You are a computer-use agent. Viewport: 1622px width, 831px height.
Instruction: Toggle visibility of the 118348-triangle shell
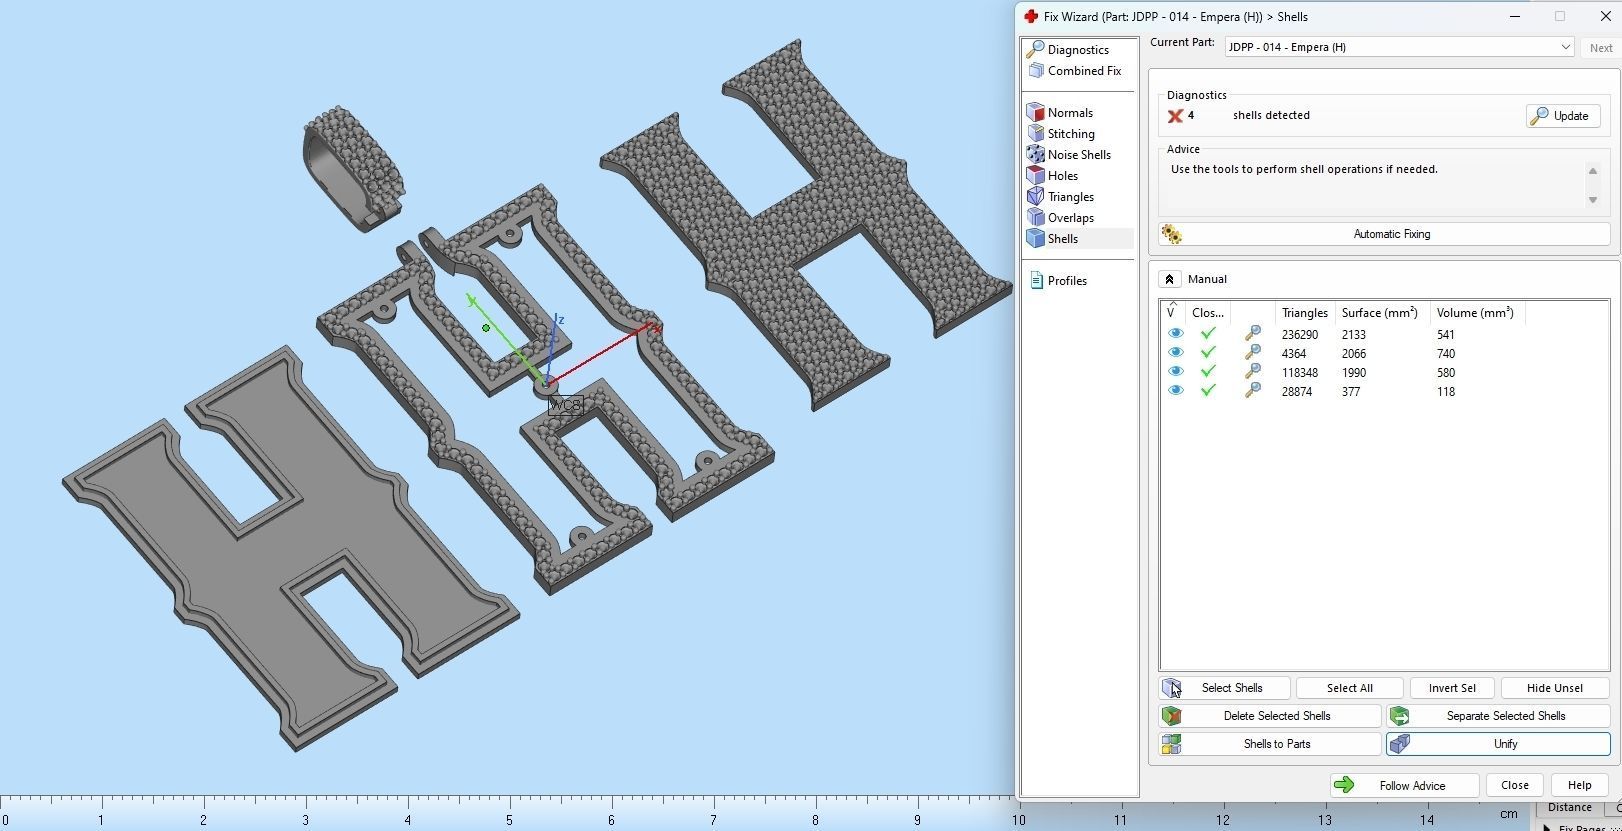coord(1175,372)
